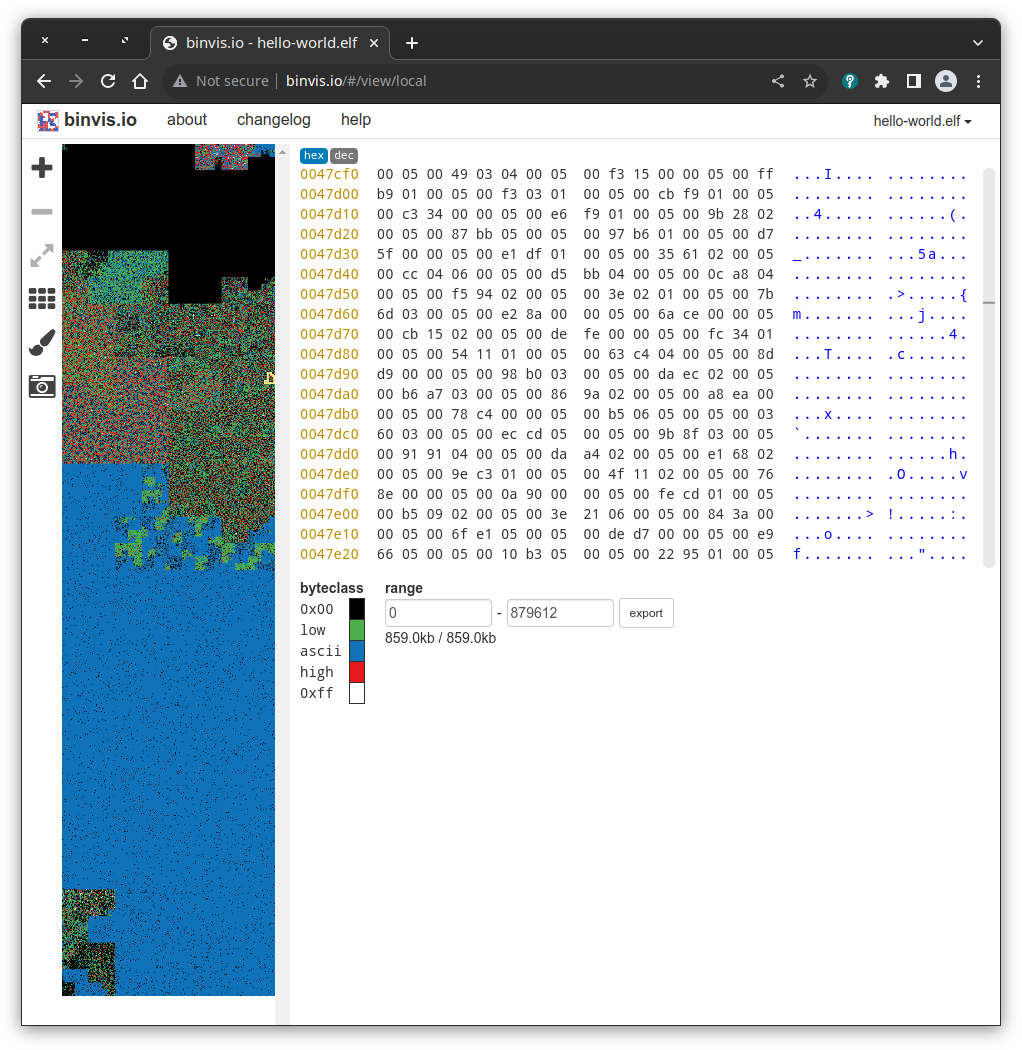Open the changelog link

pyautogui.click(x=273, y=119)
